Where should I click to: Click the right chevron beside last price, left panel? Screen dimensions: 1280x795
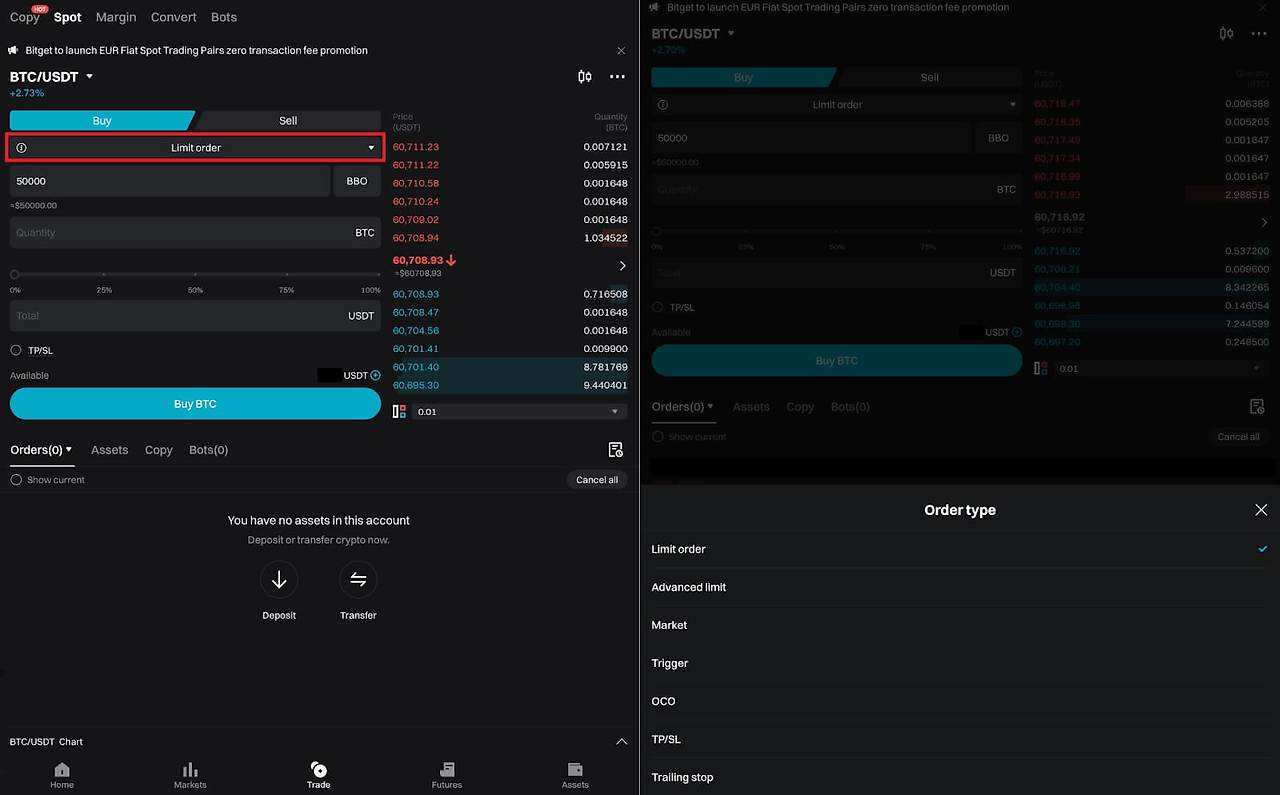coord(622,266)
